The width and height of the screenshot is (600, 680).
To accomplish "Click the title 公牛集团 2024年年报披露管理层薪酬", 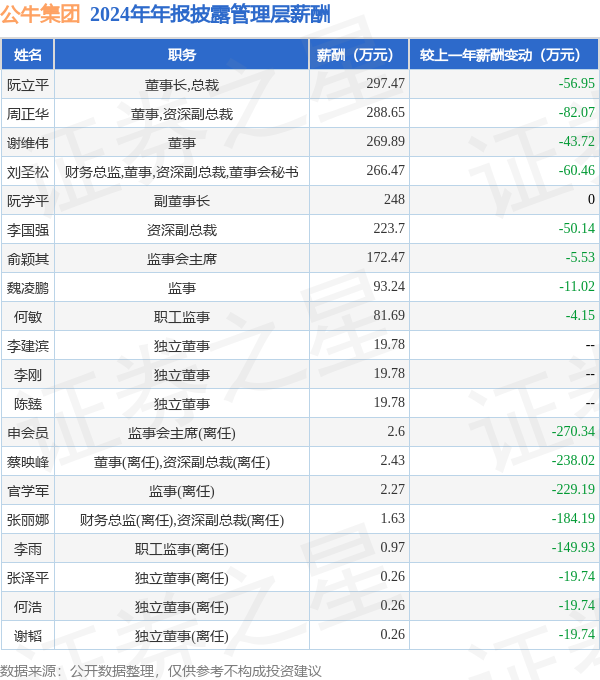I will tap(165, 14).
